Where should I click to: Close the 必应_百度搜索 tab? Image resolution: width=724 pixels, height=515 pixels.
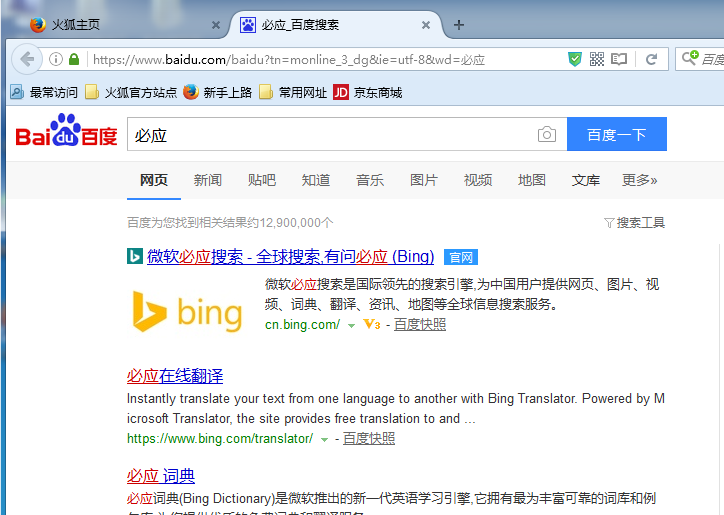coord(426,25)
